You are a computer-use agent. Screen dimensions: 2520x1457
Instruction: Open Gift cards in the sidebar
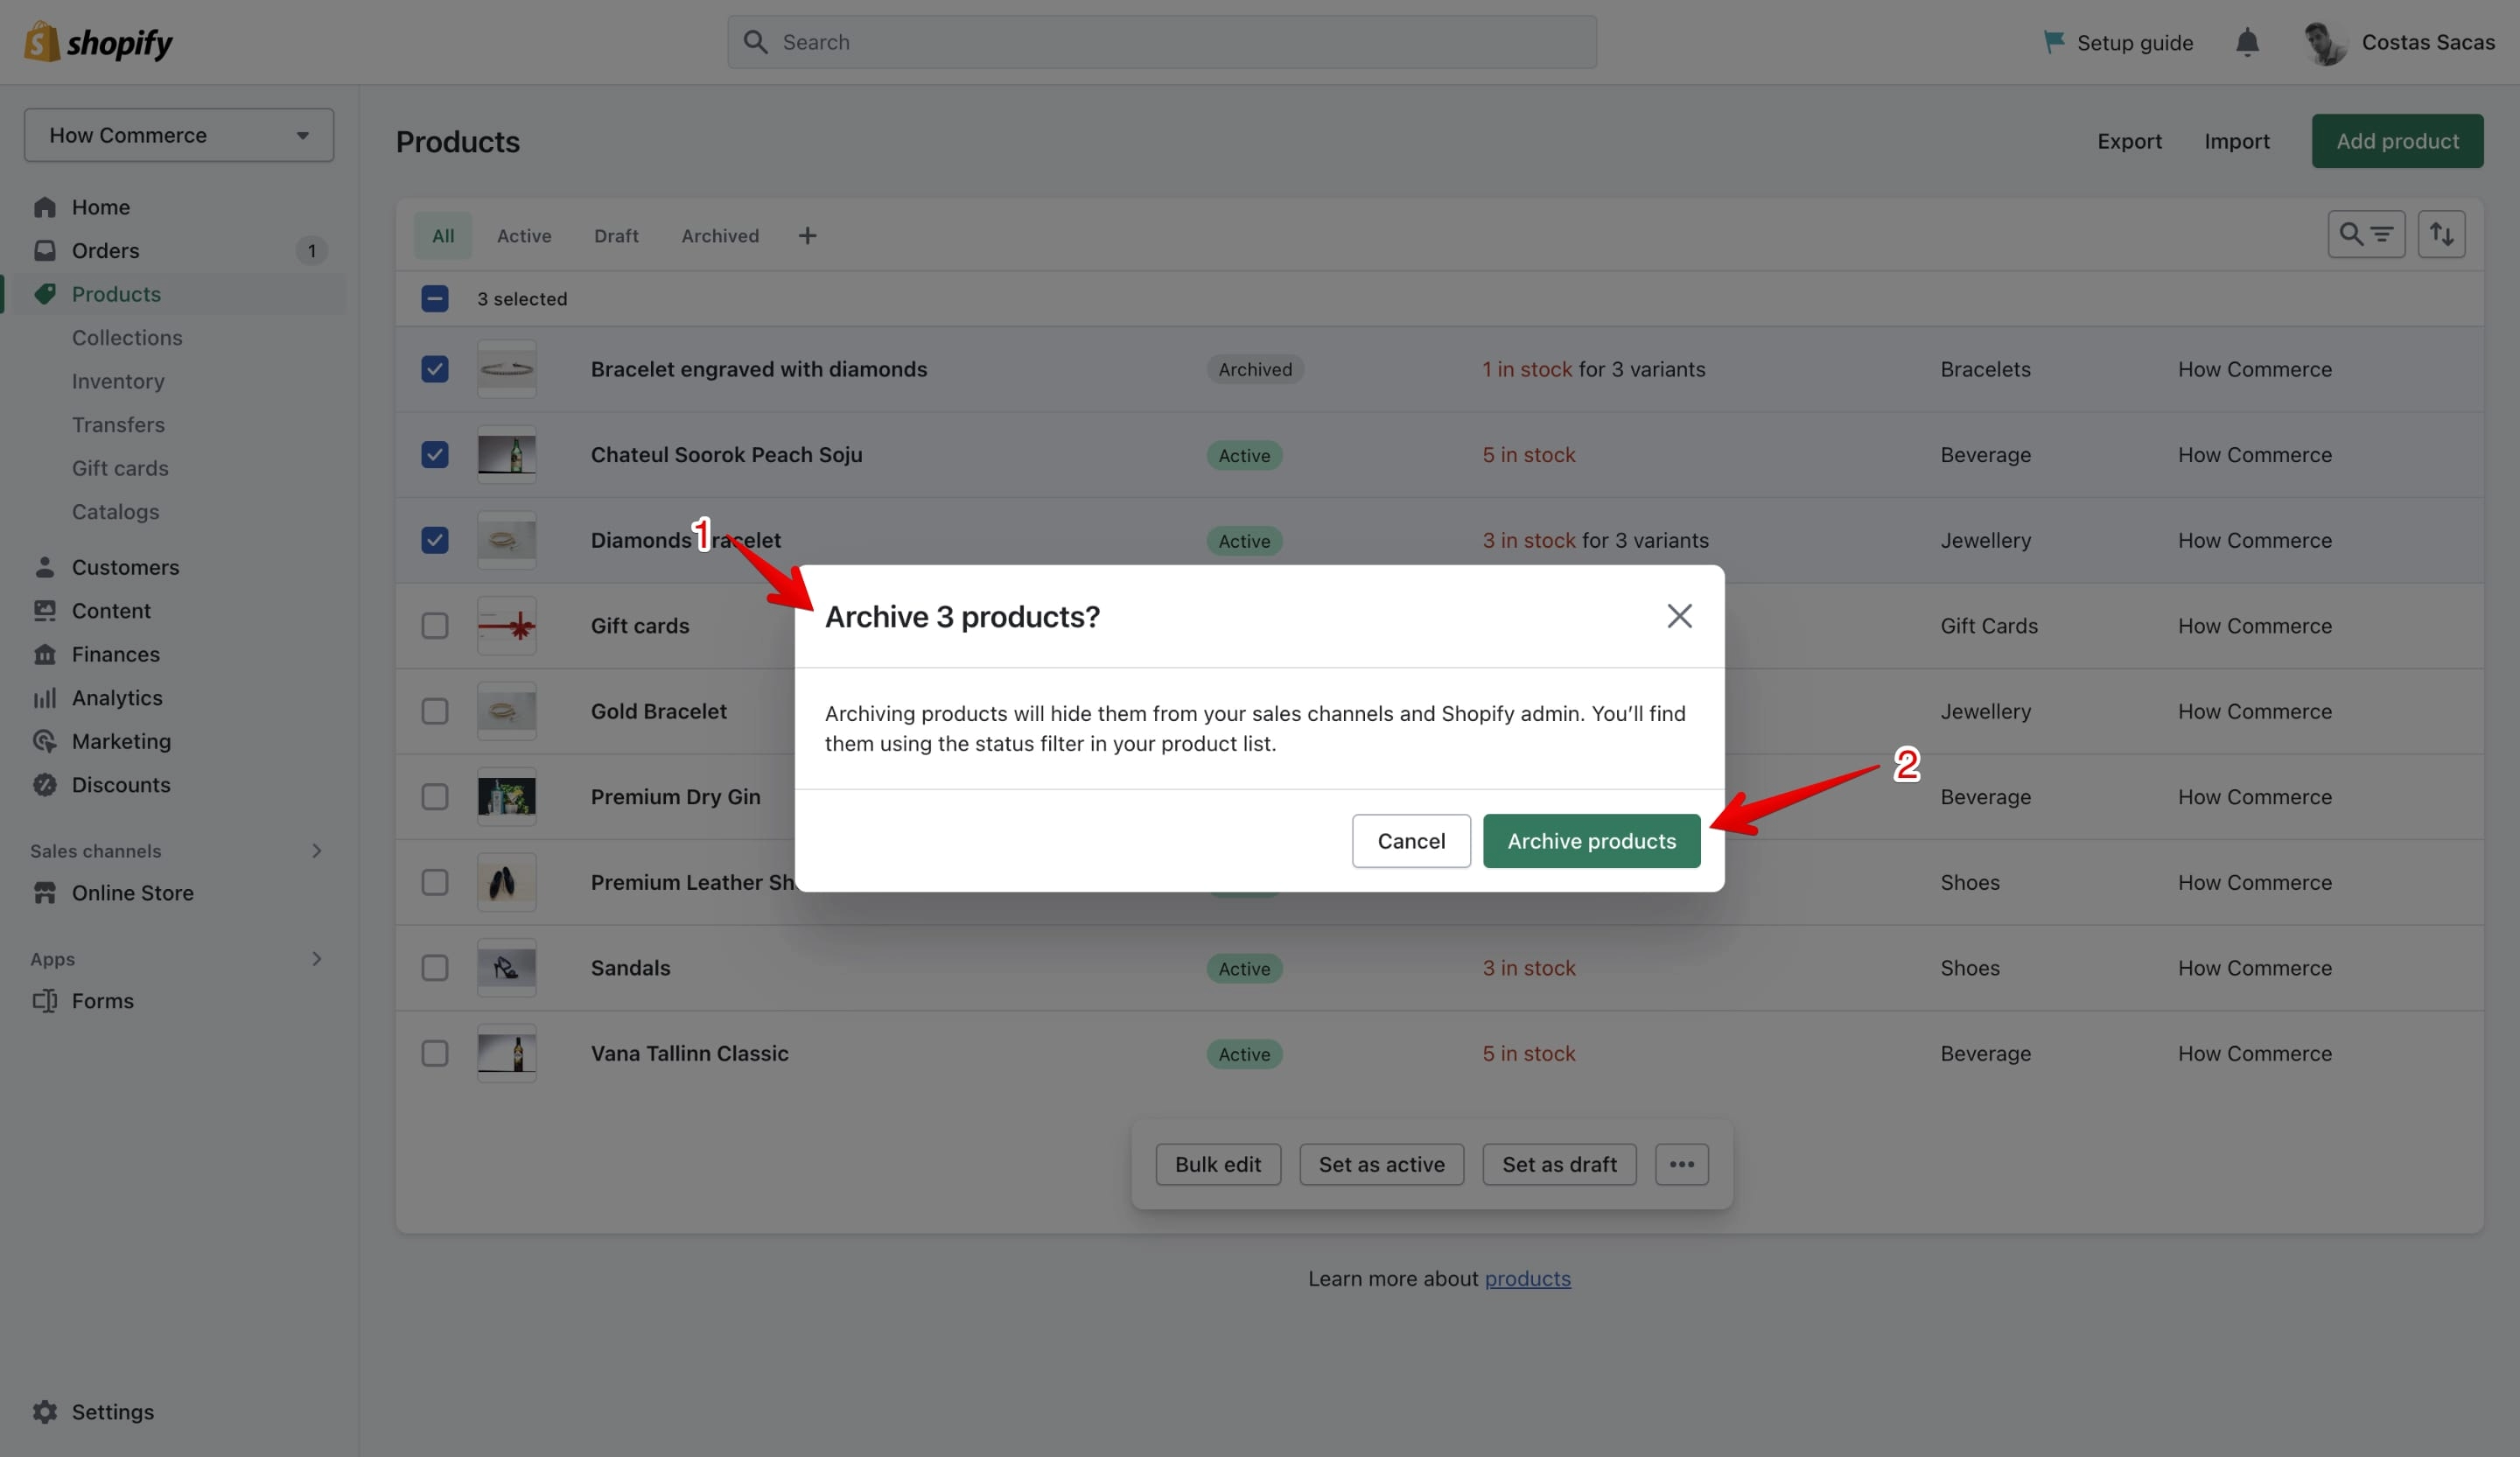[x=120, y=468]
